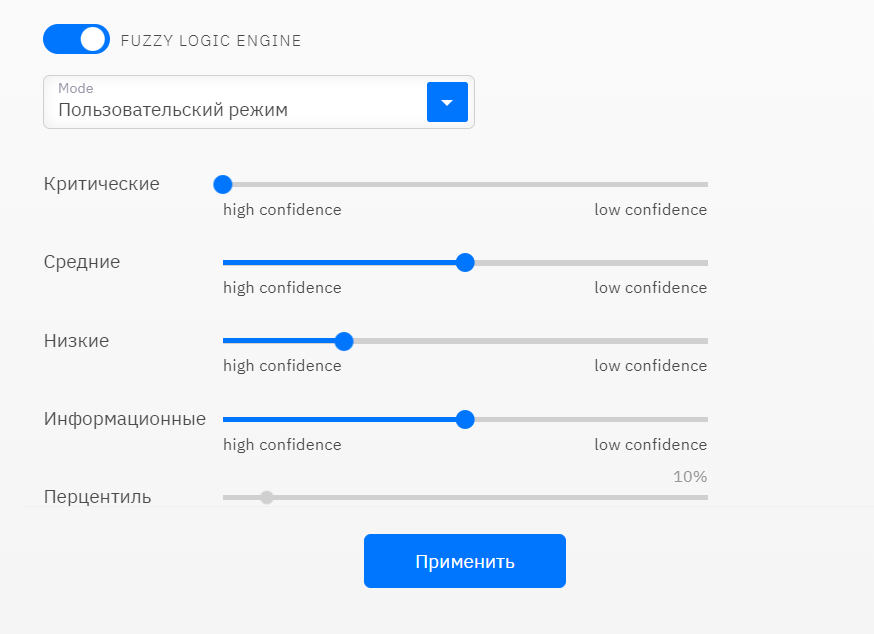Click the Низкие severity label
This screenshot has width=874, height=634.
coord(77,341)
